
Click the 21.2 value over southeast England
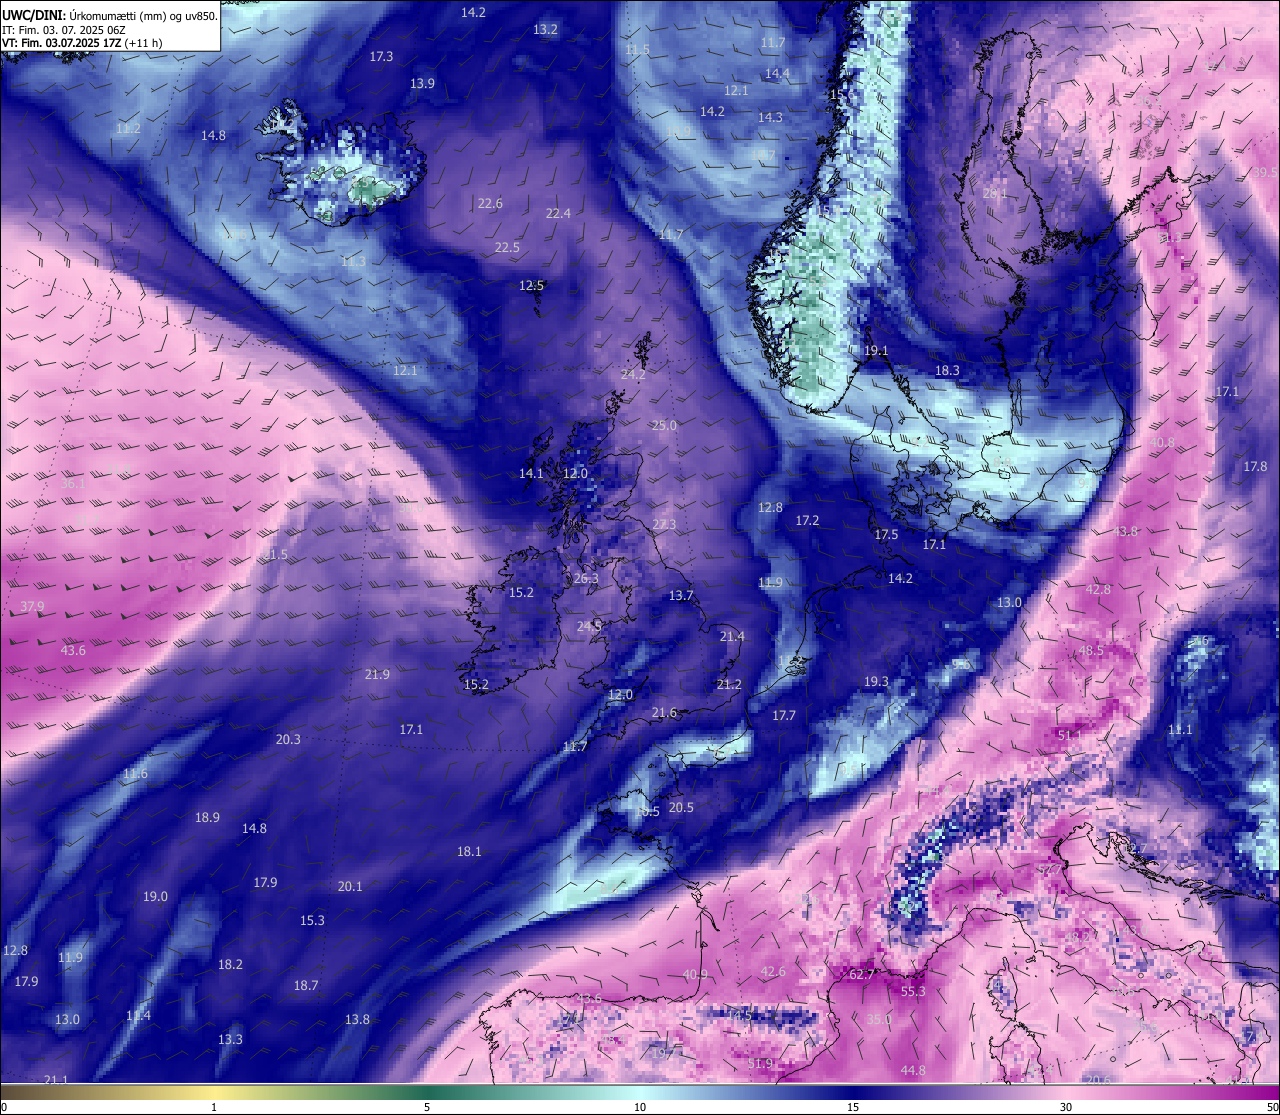pyautogui.click(x=729, y=685)
